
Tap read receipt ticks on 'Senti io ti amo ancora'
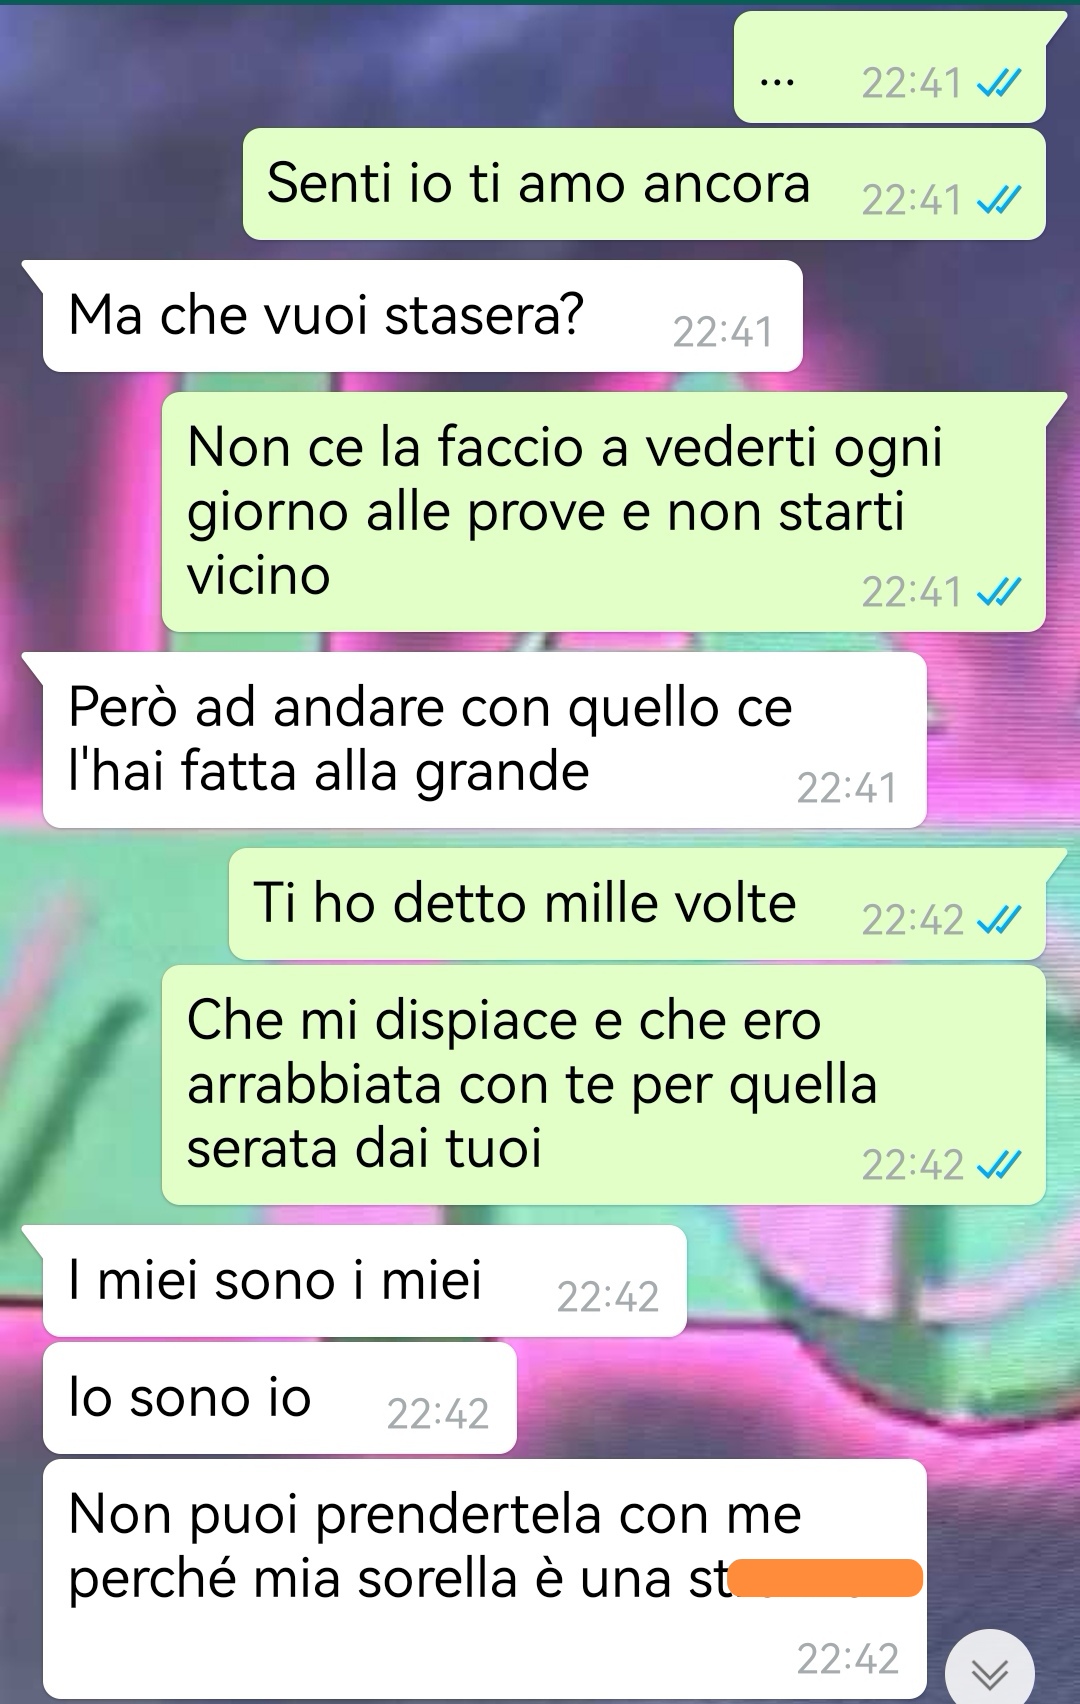click(x=999, y=201)
